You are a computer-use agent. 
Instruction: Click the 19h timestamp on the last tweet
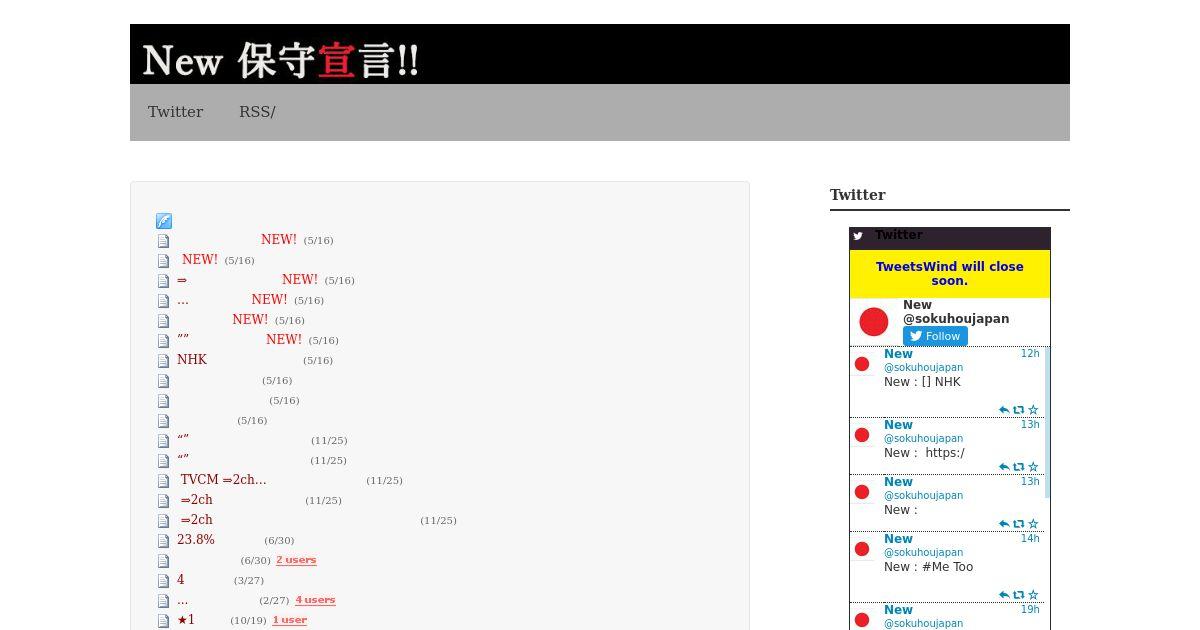pos(1030,610)
